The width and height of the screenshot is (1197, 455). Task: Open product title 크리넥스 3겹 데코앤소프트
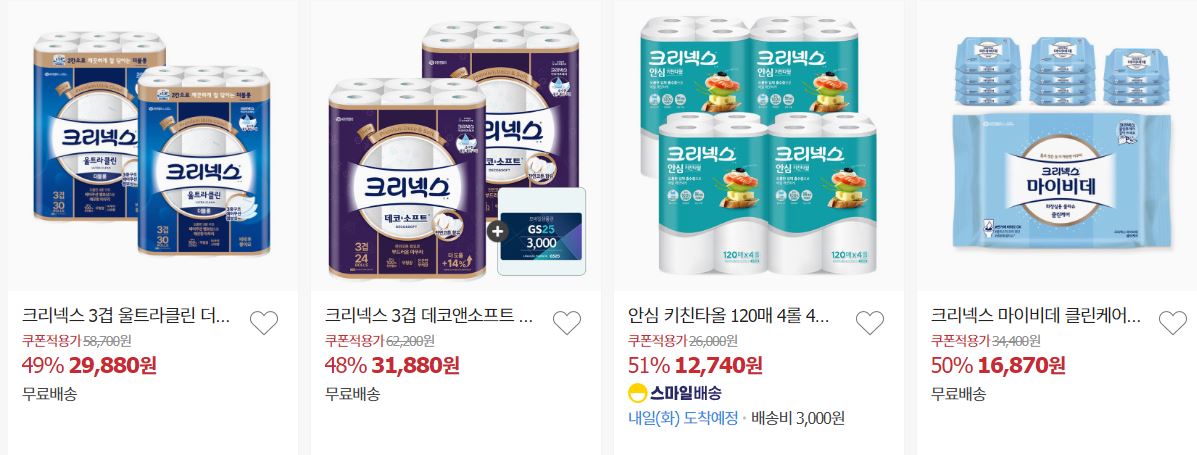pos(429,315)
